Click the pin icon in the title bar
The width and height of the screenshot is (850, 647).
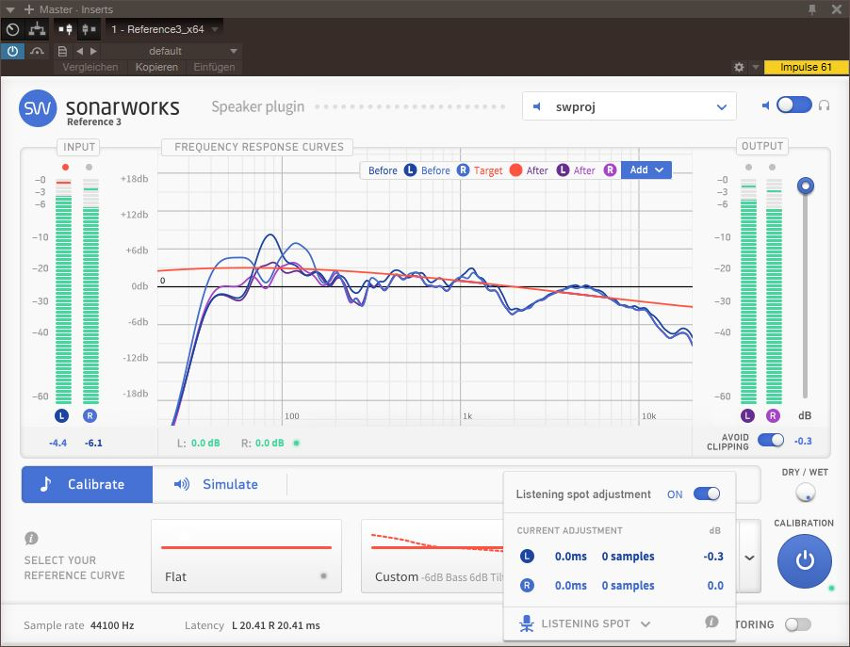tap(812, 9)
